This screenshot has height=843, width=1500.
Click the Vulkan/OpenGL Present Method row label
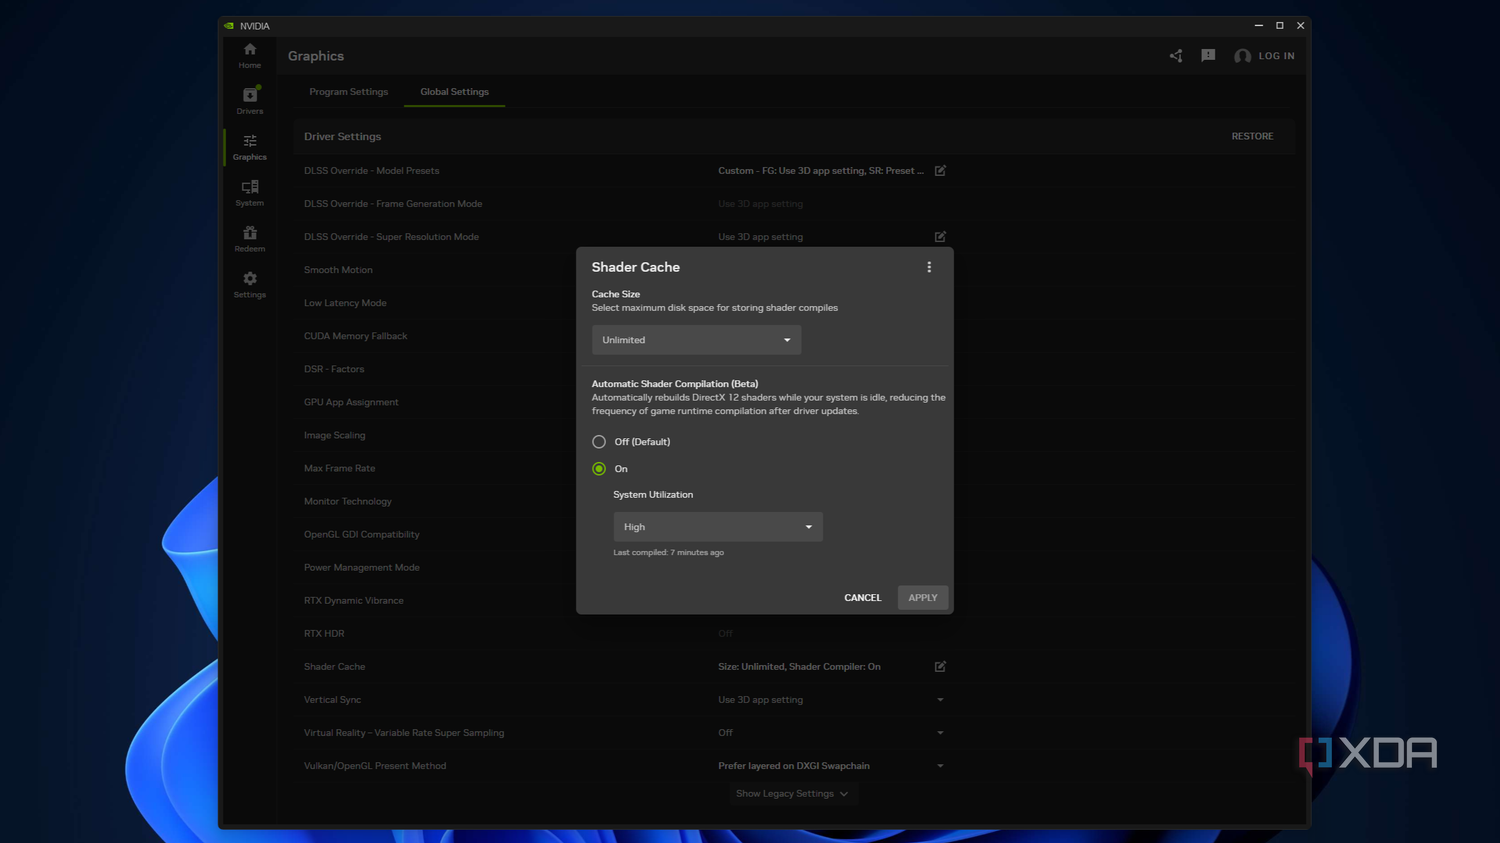tap(375, 766)
